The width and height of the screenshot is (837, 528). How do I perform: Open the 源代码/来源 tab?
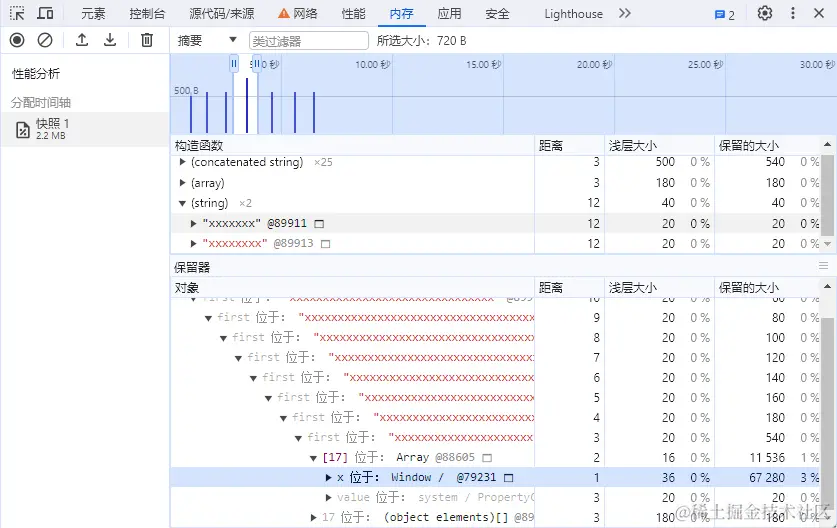click(x=222, y=14)
